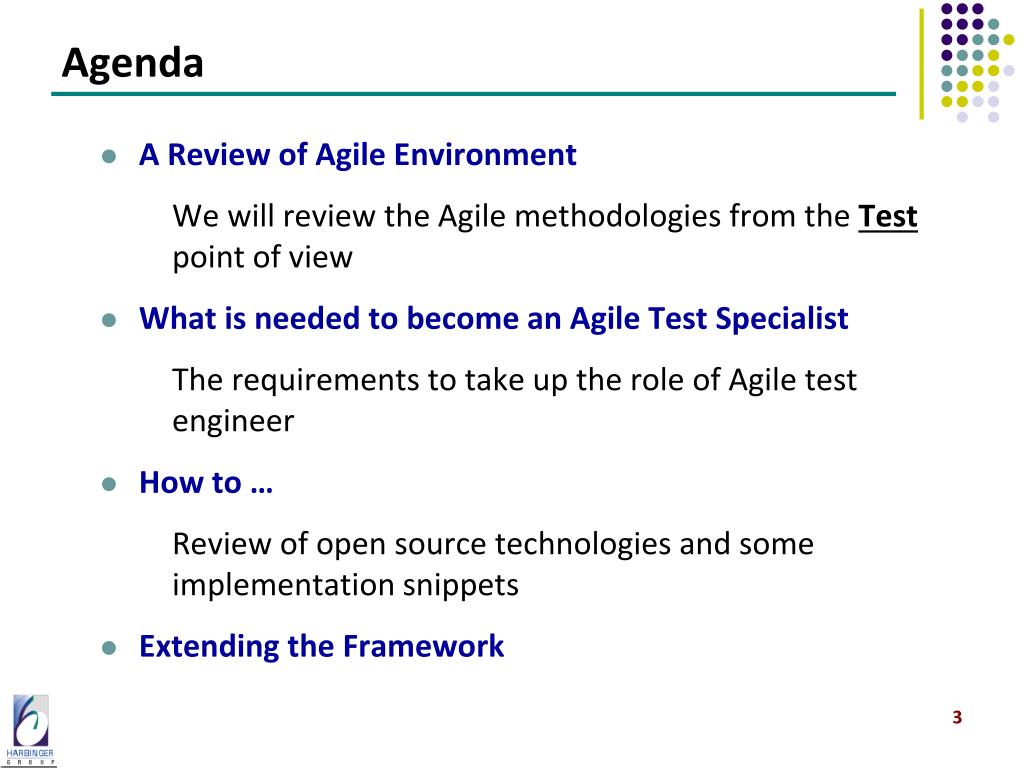Click the text 'point of view'
The image size is (1024, 768).
coord(262,257)
